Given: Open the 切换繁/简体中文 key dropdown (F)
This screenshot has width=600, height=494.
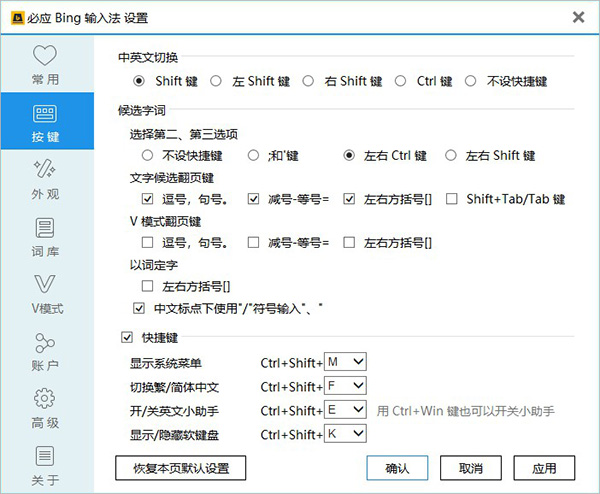Looking at the screenshot, I should [x=345, y=386].
